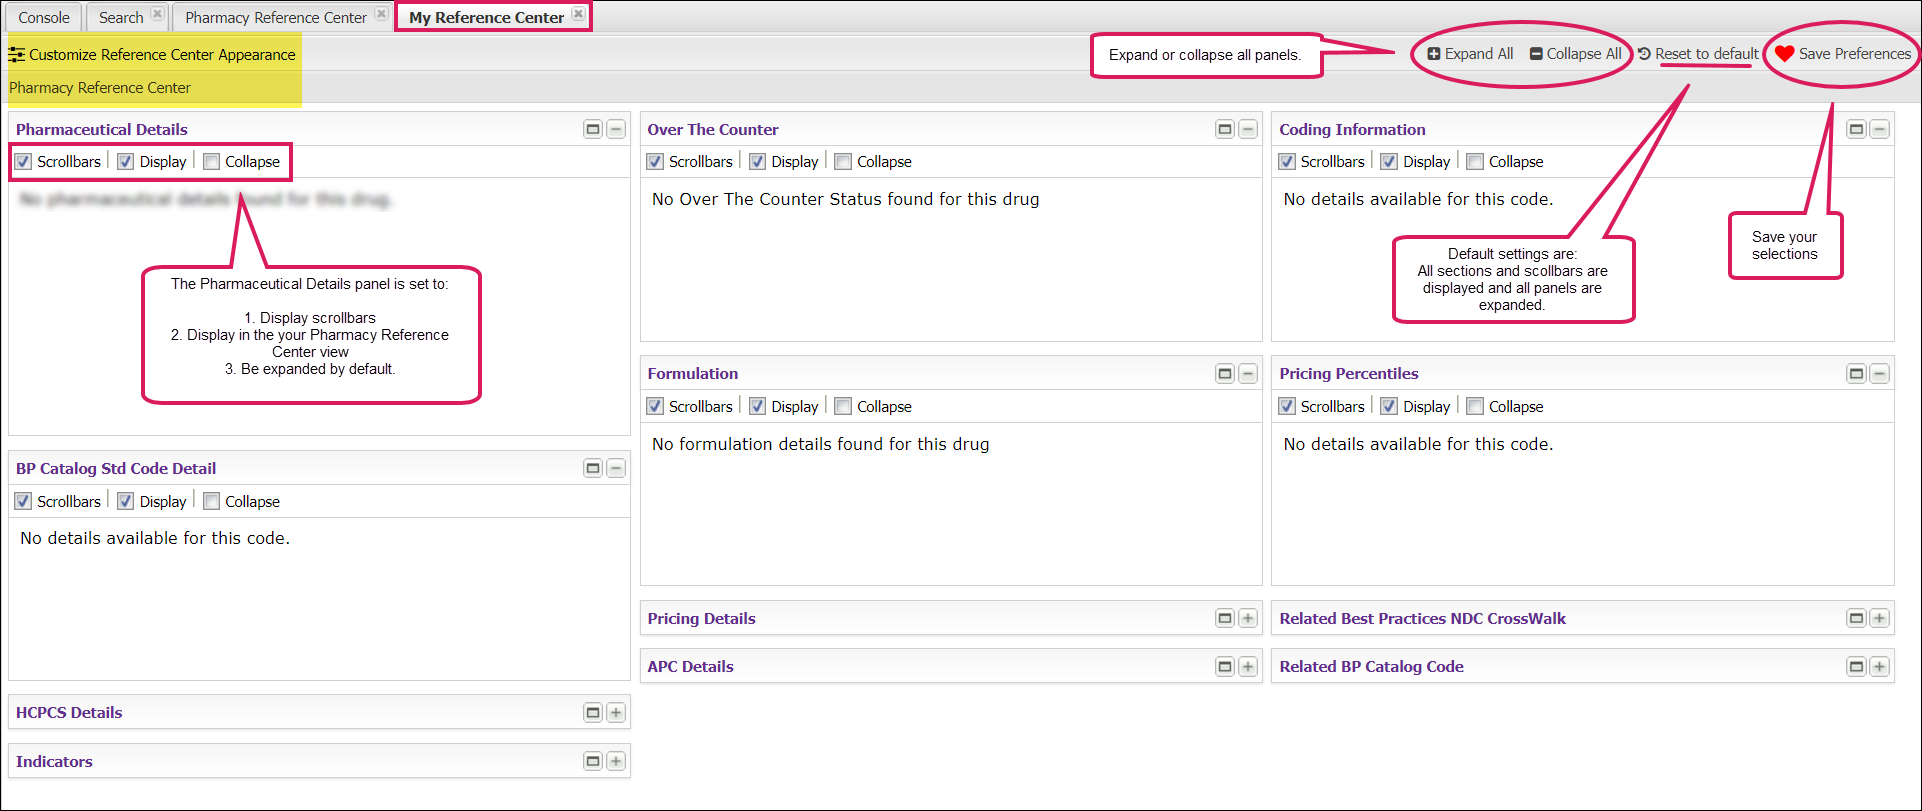Screen dimensions: 1922x811
Task: Click the Indicators panel title
Action: click(x=54, y=761)
